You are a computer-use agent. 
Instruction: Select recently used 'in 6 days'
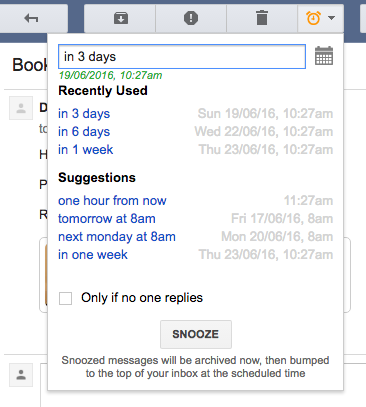84,132
